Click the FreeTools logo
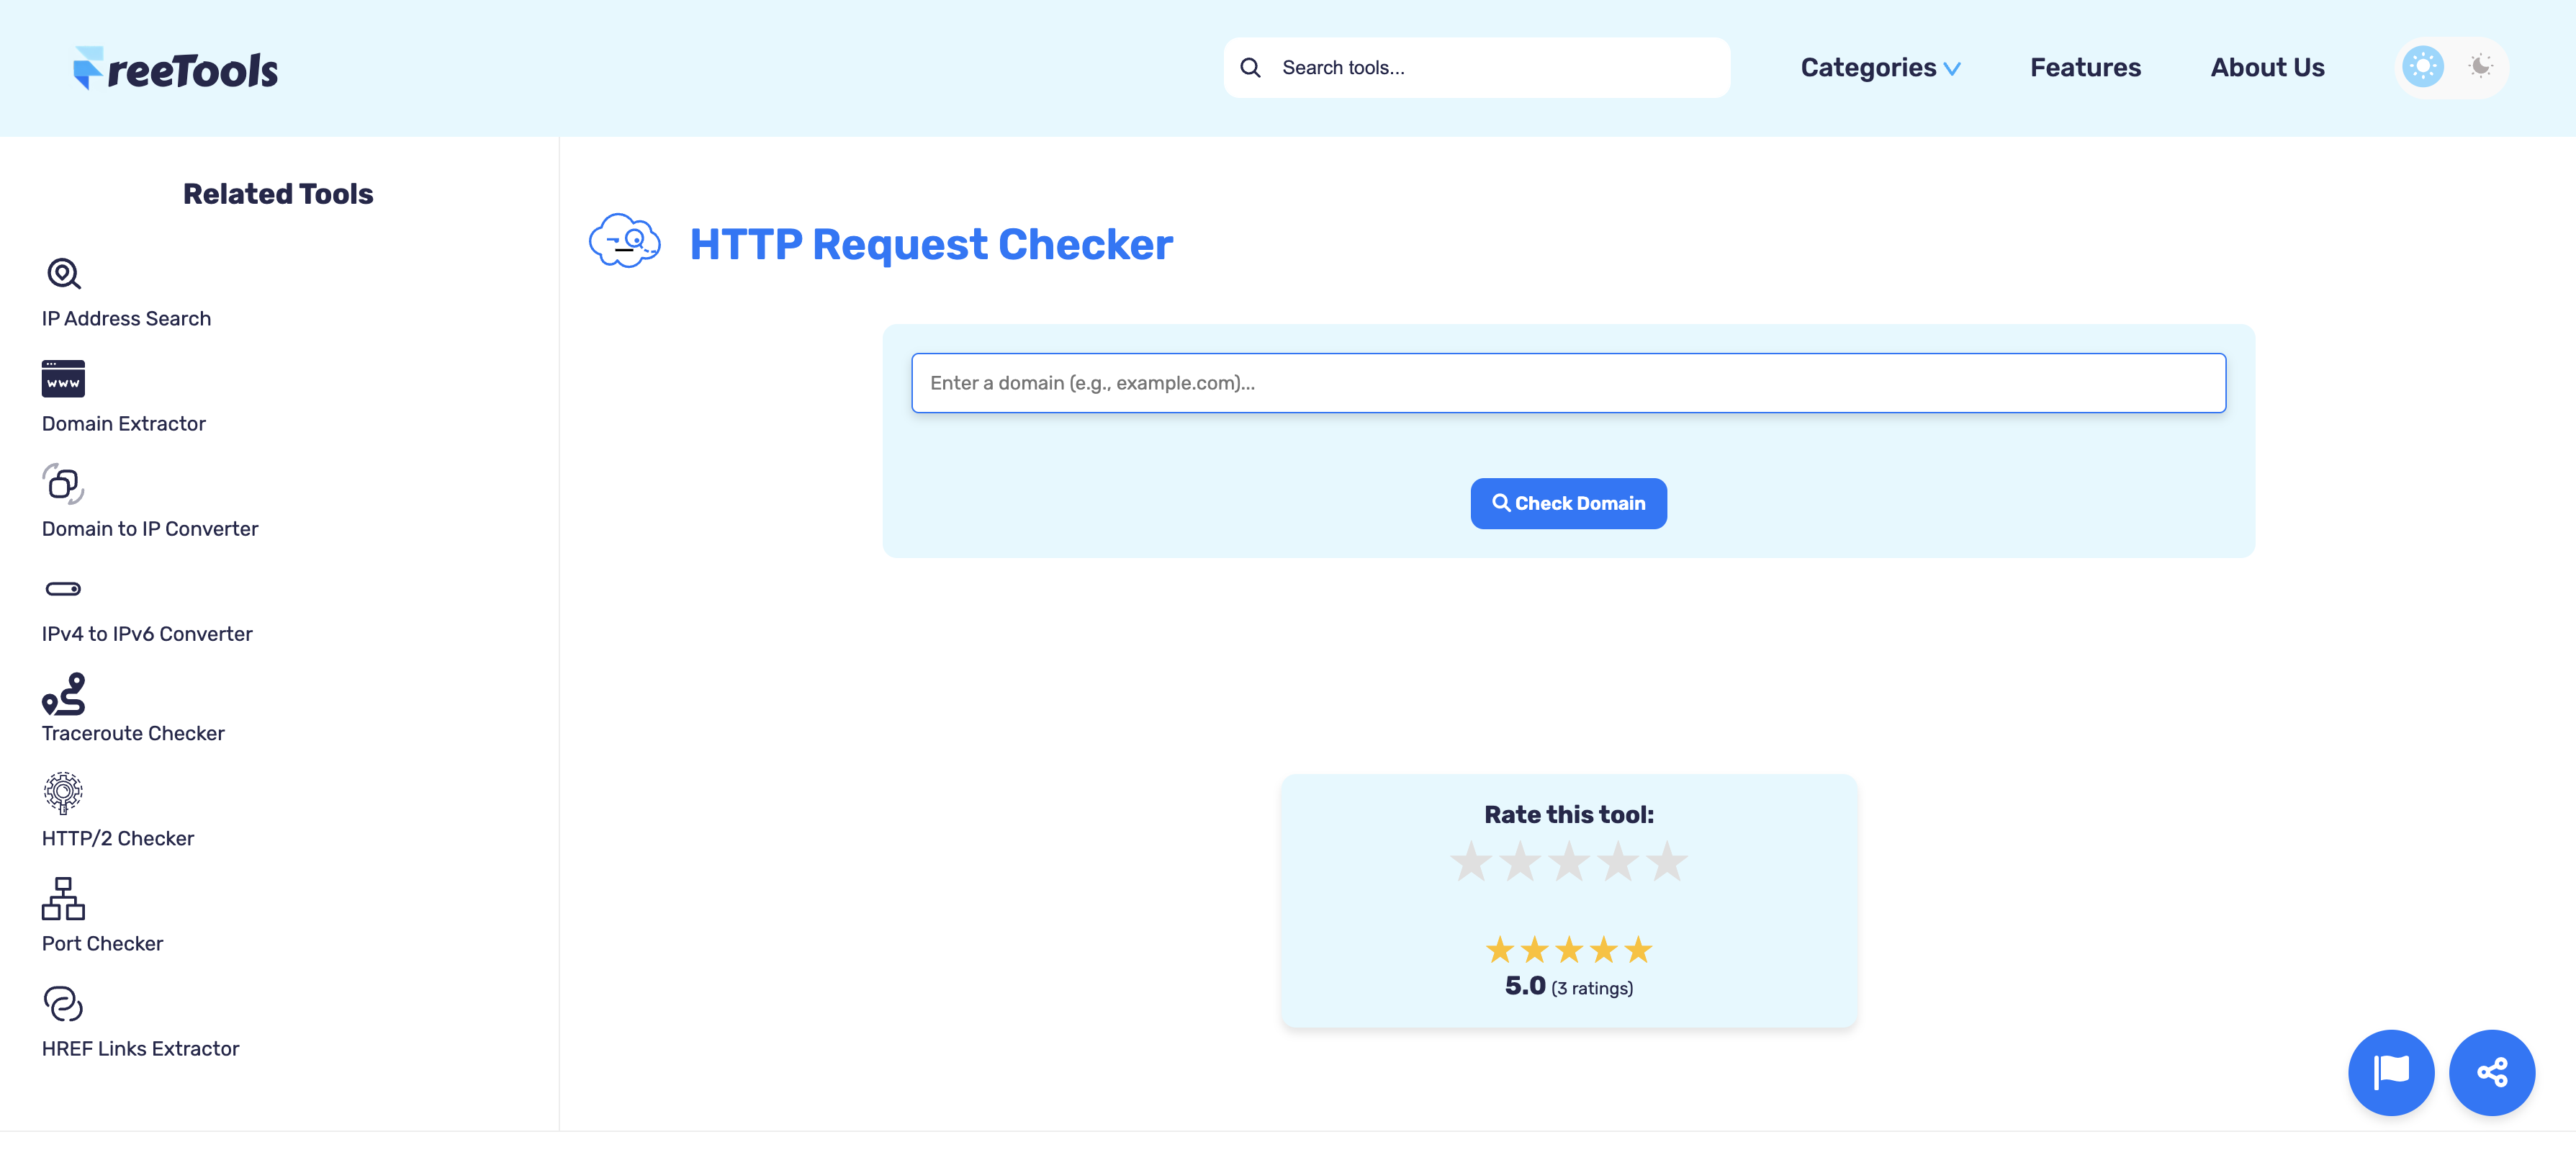Viewport: 2576px width, 1155px height. coord(176,67)
